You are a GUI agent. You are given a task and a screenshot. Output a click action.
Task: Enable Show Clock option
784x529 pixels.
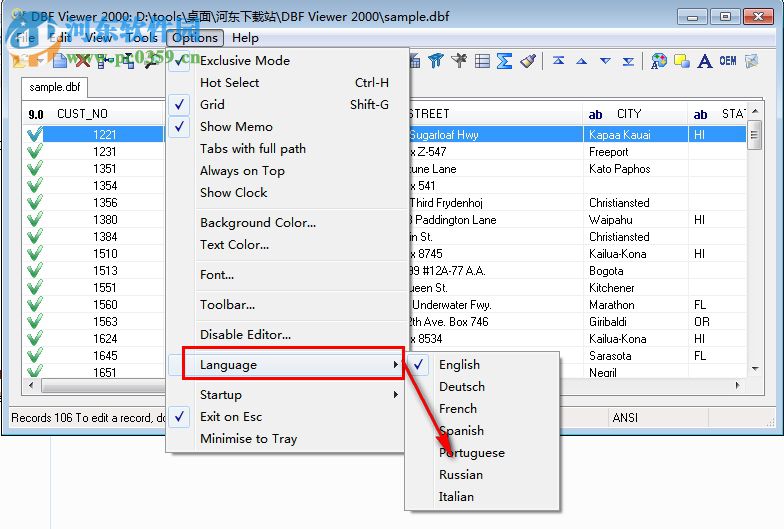[x=286, y=192]
